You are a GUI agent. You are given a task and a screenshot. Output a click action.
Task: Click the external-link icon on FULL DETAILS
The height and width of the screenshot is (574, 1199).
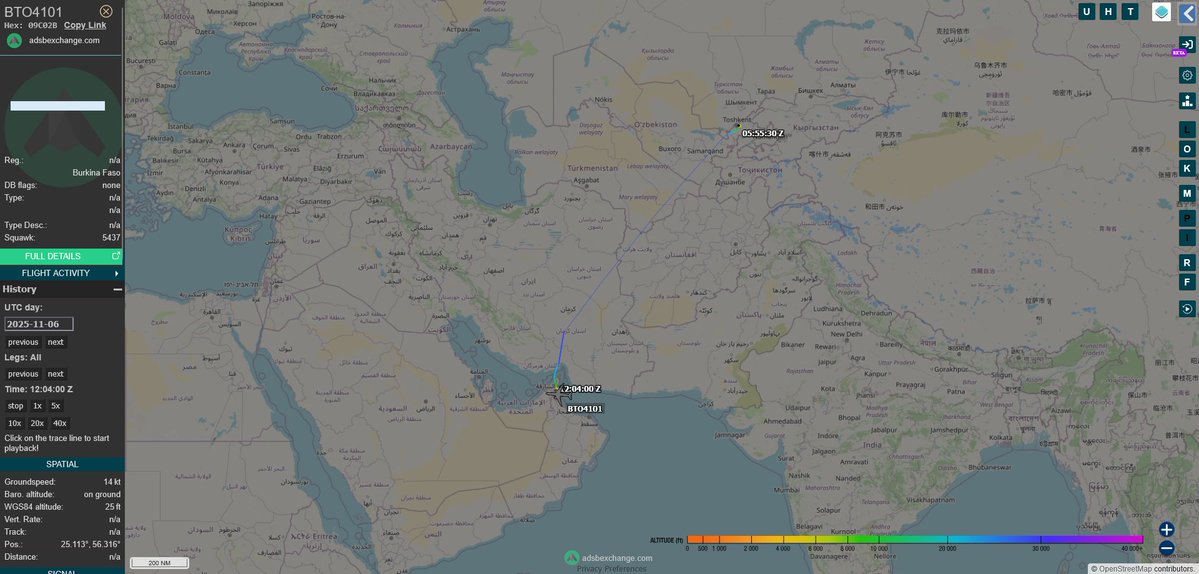[116, 256]
